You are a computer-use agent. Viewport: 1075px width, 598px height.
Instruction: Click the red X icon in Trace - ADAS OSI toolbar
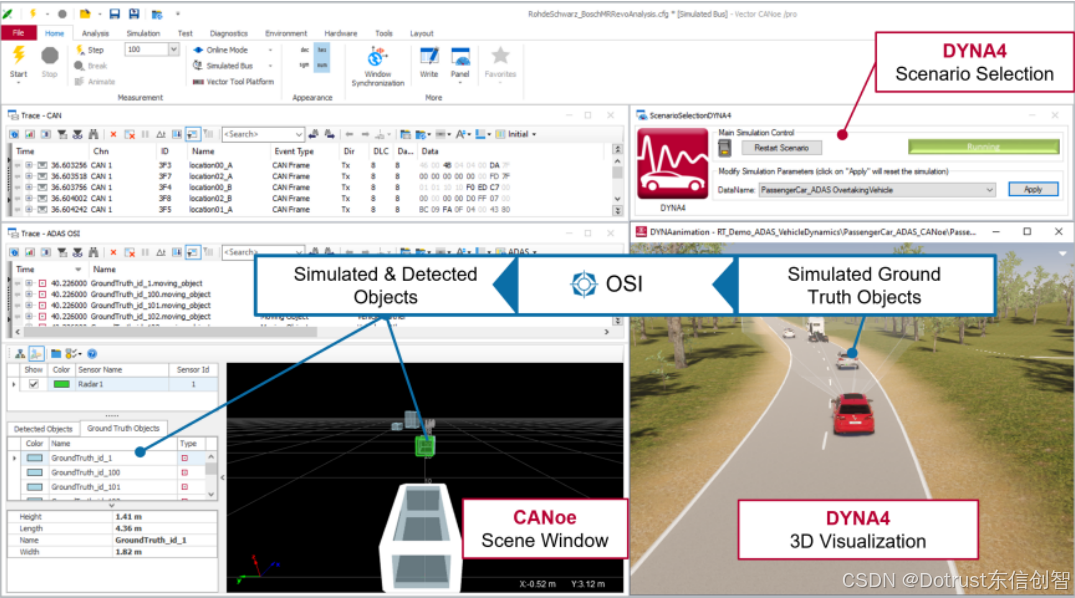click(x=113, y=252)
